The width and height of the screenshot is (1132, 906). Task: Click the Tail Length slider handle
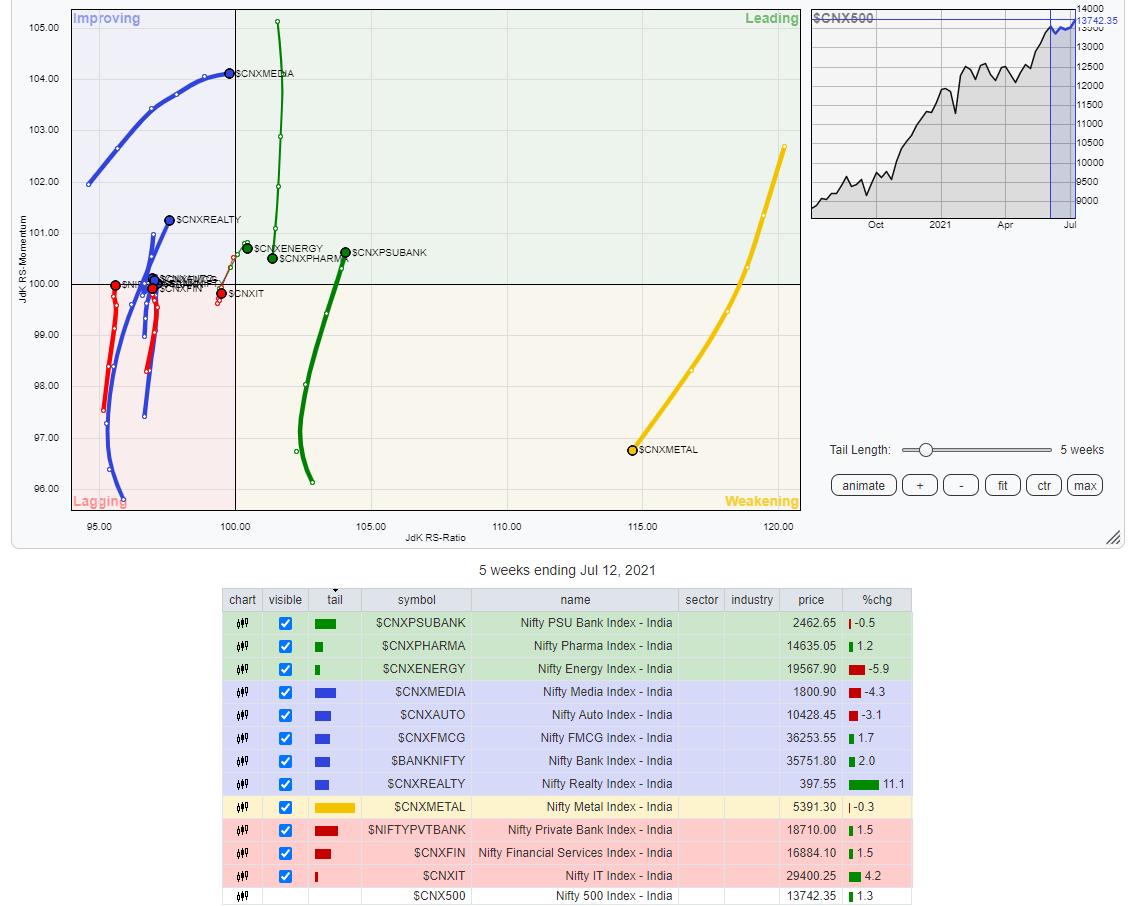[925, 450]
